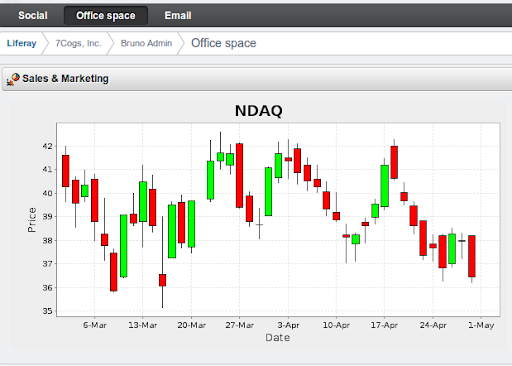Select the Sales & Marketing portlet title
The width and height of the screenshot is (512, 366).
tap(65, 79)
